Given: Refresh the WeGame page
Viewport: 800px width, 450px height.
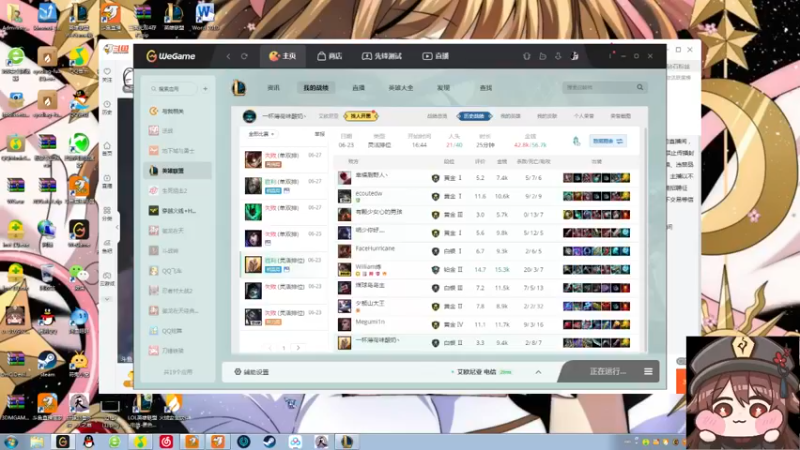Looking at the screenshot, I should [244, 56].
